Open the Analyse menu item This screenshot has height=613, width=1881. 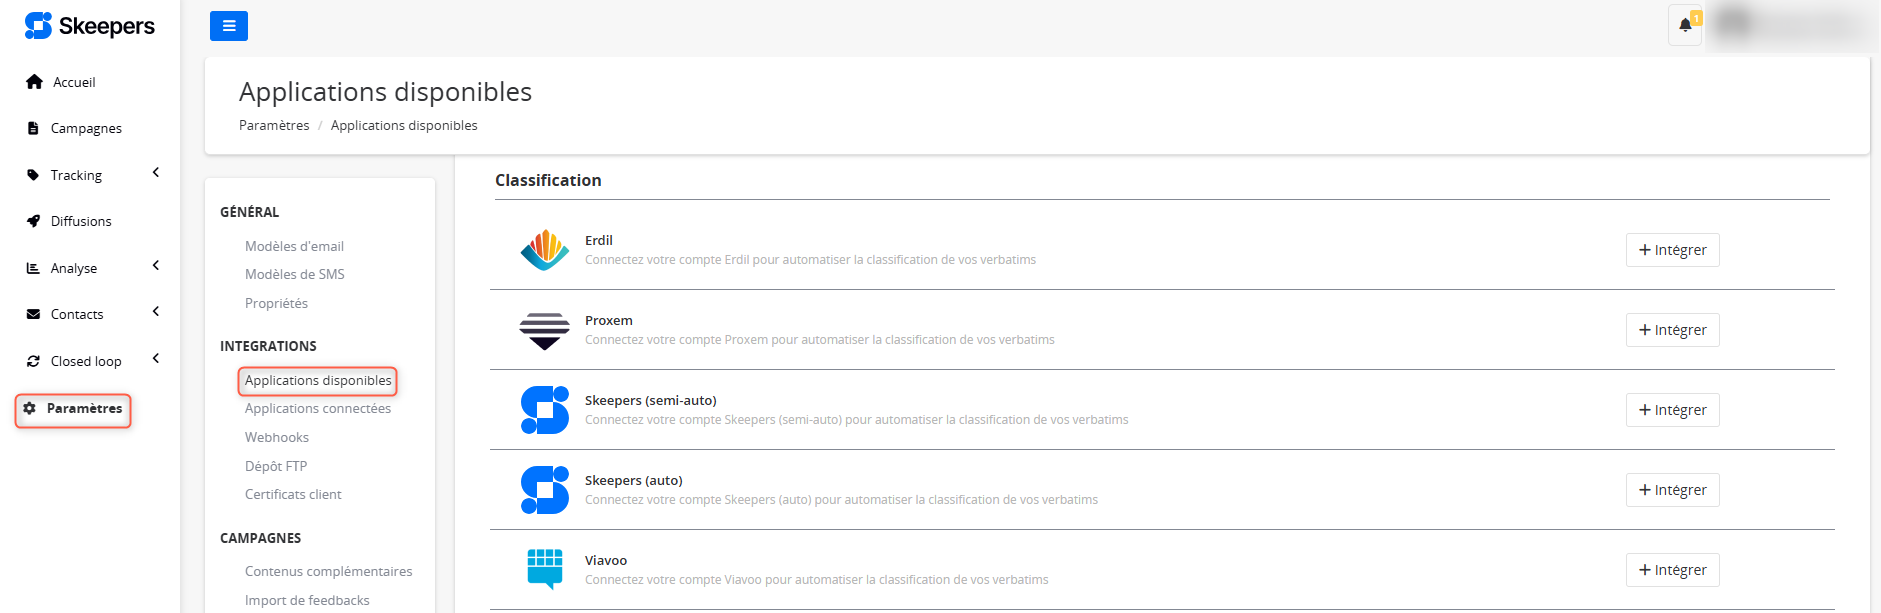(74, 268)
